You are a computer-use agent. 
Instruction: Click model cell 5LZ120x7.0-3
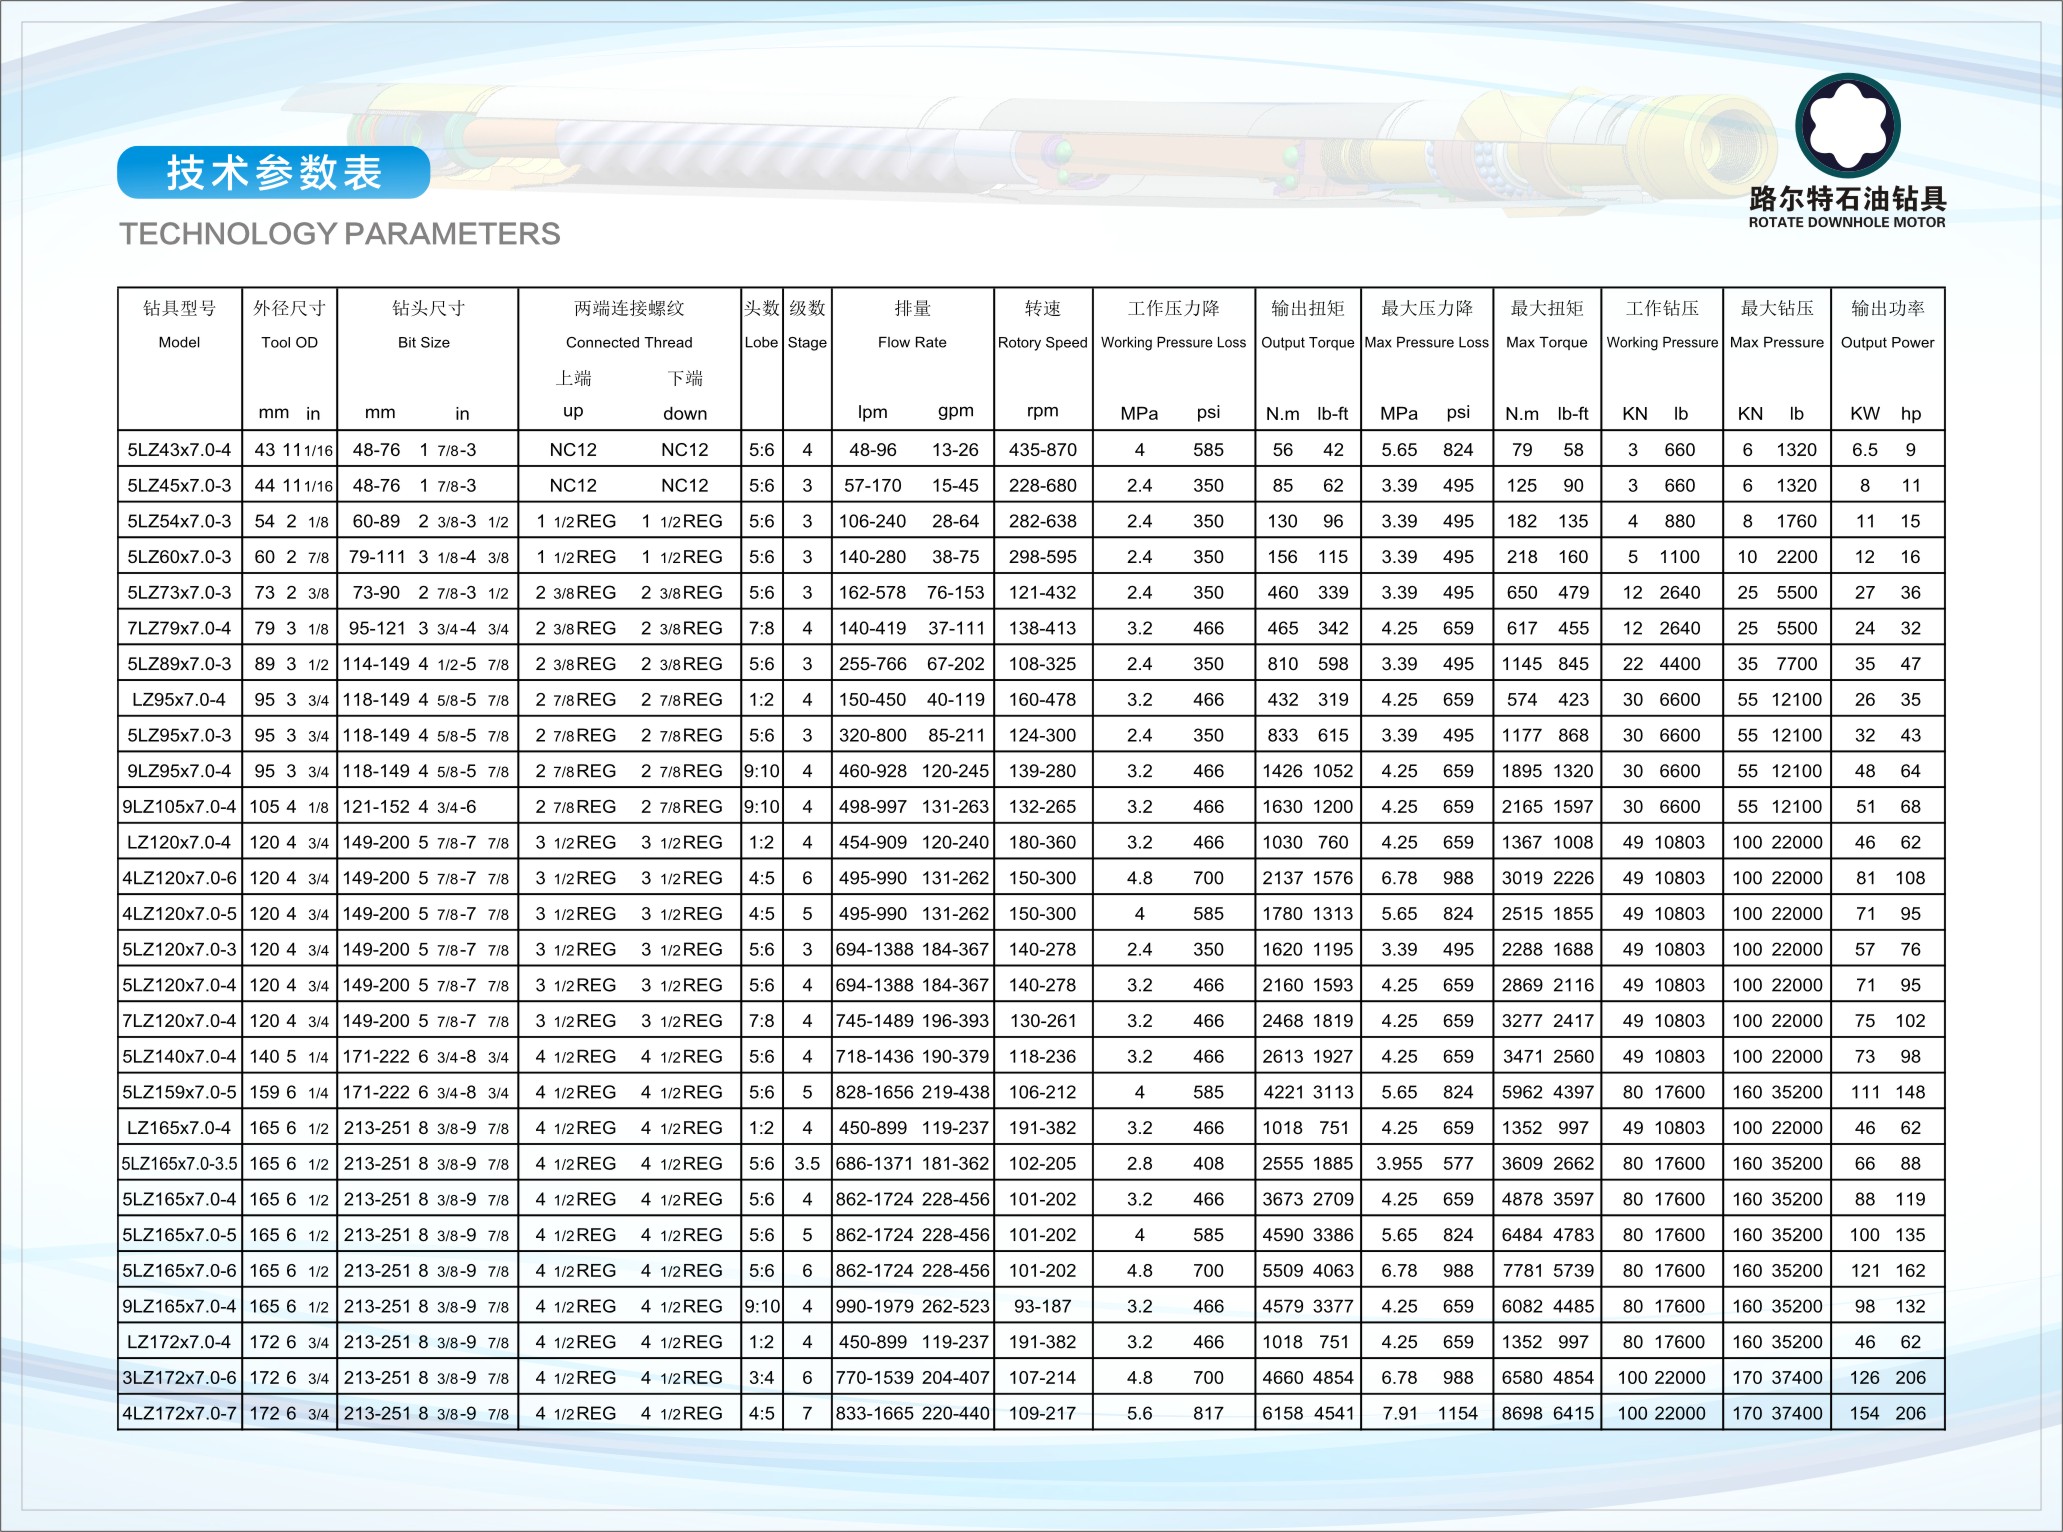180,950
